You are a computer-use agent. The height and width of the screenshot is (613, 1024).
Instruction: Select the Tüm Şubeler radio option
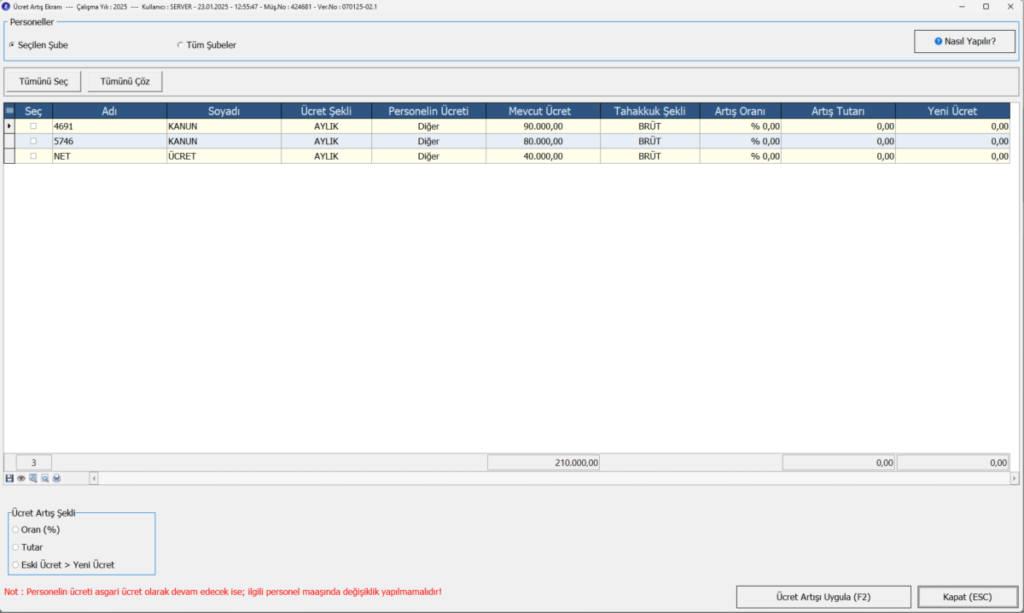click(207, 45)
